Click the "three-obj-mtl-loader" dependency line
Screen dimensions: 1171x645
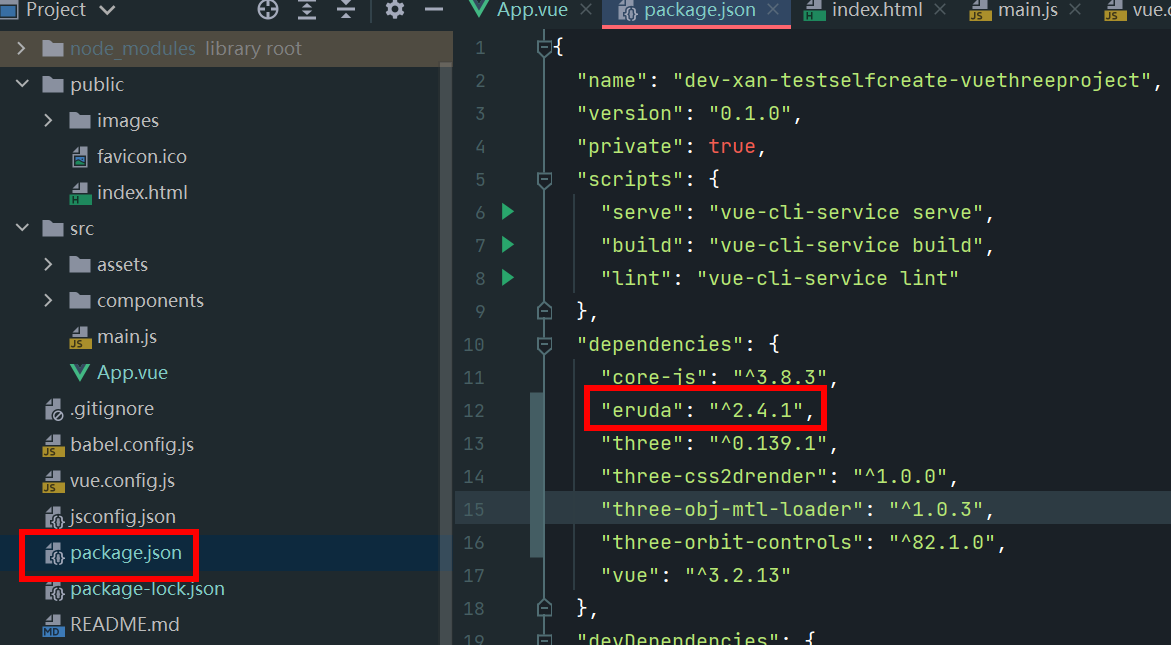[798, 509]
